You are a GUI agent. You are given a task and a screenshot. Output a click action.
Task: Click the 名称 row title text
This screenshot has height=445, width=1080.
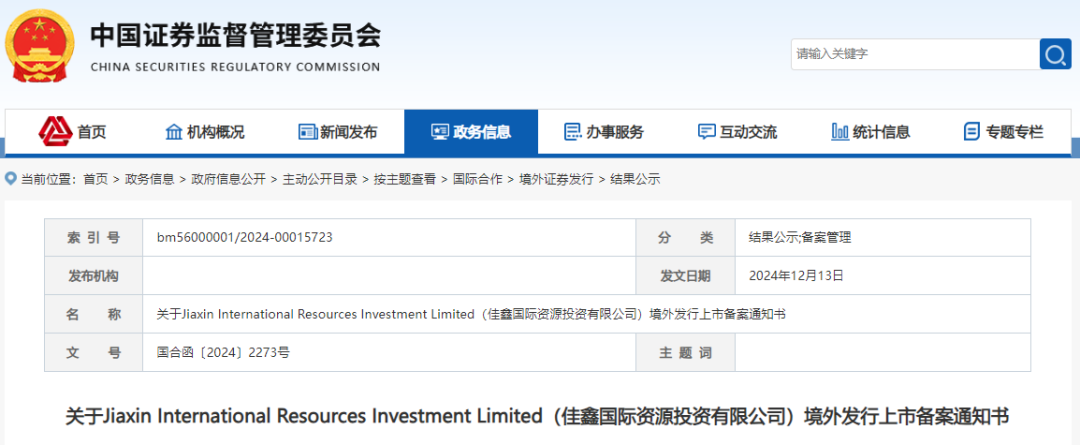click(x=471, y=314)
